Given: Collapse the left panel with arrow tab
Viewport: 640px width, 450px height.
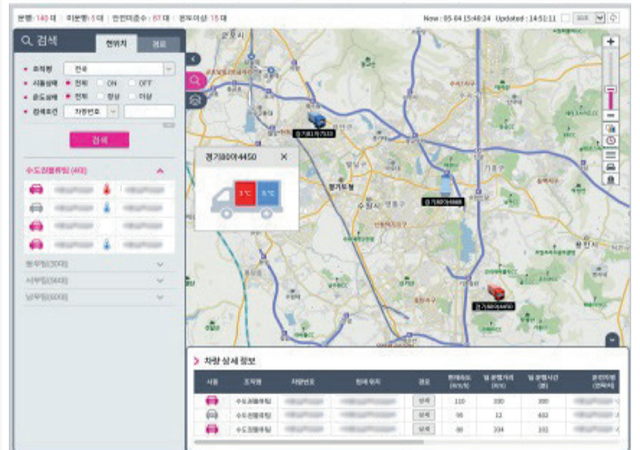Looking at the screenshot, I should tap(193, 59).
